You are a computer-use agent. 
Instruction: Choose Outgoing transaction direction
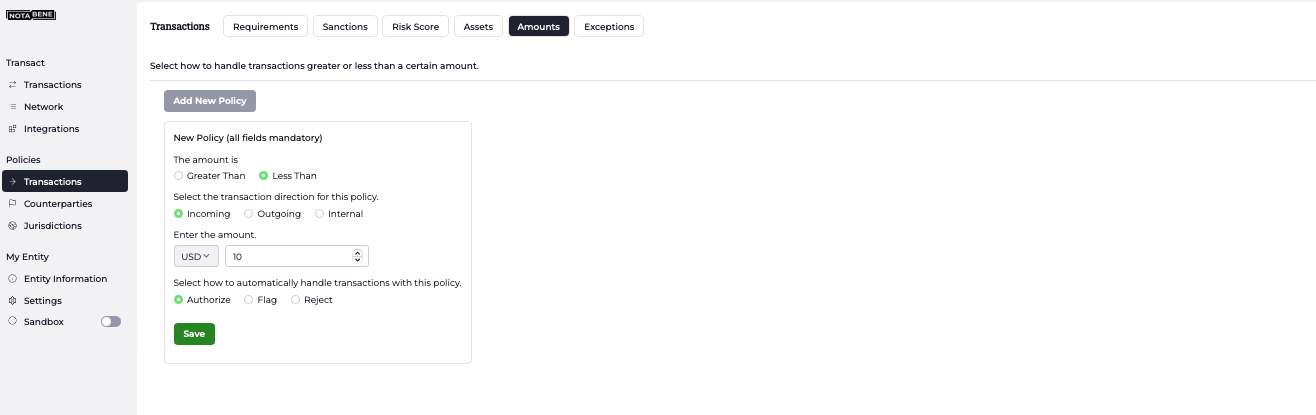pyautogui.click(x=249, y=214)
